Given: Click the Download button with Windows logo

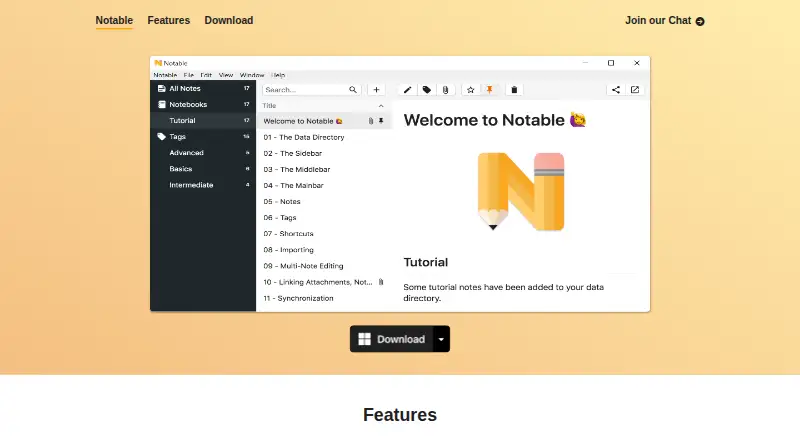Looking at the screenshot, I should tap(392, 339).
